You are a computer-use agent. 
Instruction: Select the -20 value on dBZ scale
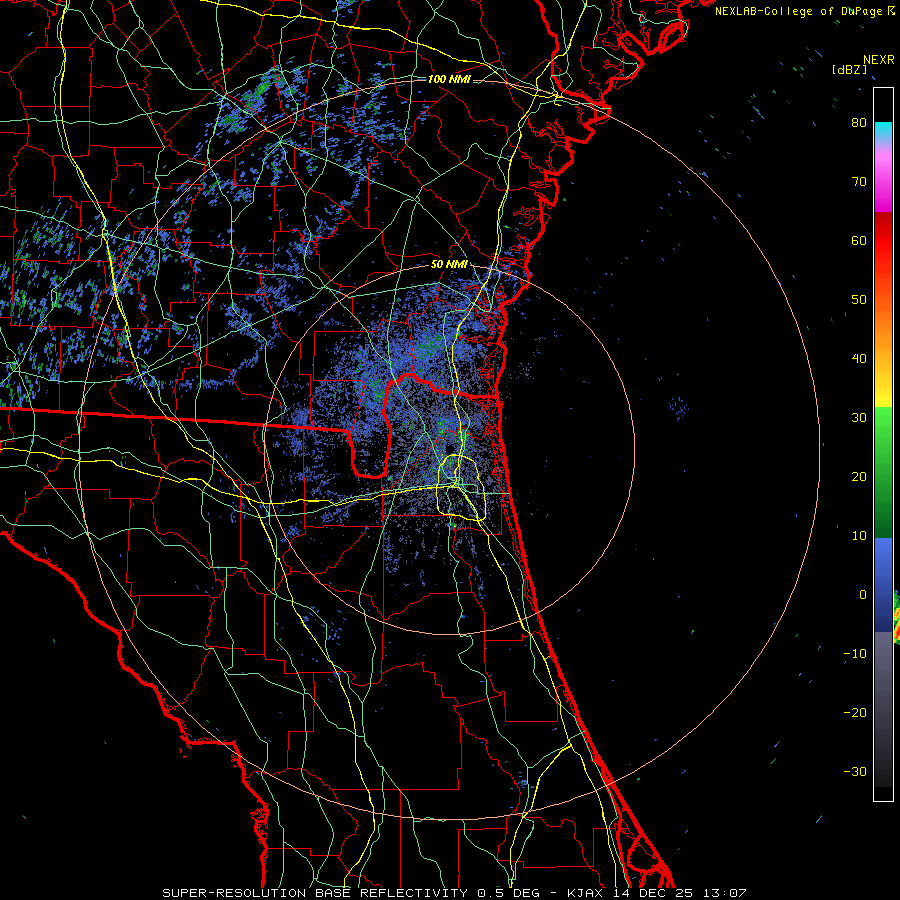[x=855, y=713]
